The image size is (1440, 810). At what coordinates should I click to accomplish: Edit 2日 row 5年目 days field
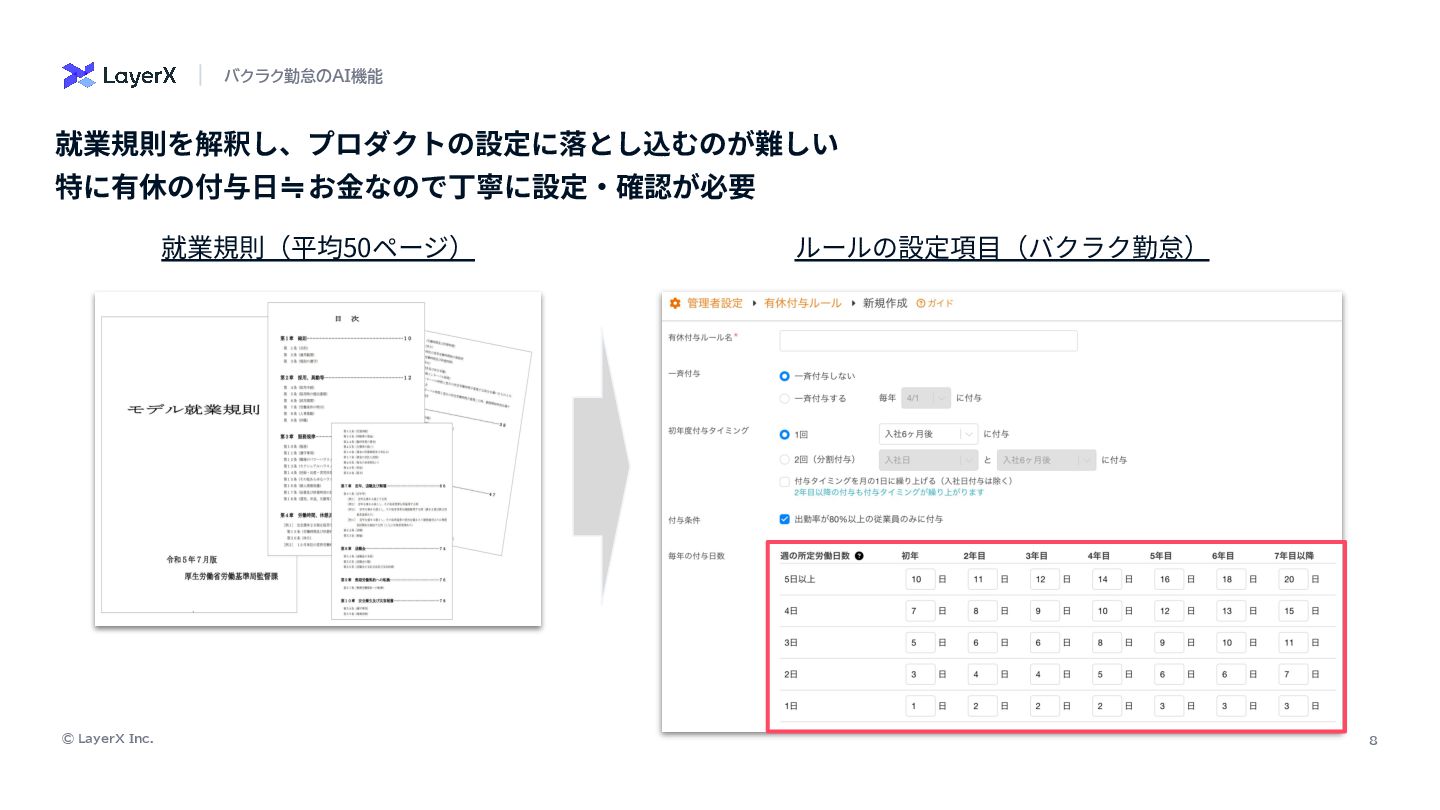click(1168, 674)
